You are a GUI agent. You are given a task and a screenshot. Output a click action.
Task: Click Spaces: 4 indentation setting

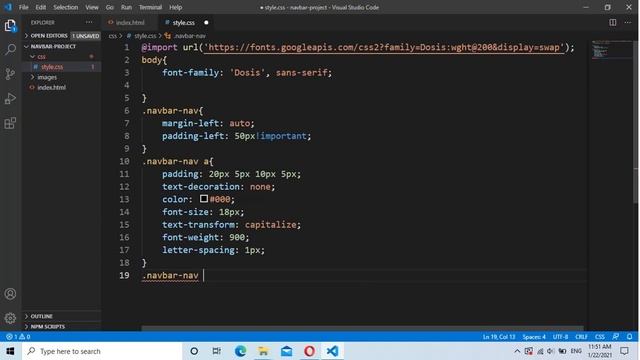534,337
